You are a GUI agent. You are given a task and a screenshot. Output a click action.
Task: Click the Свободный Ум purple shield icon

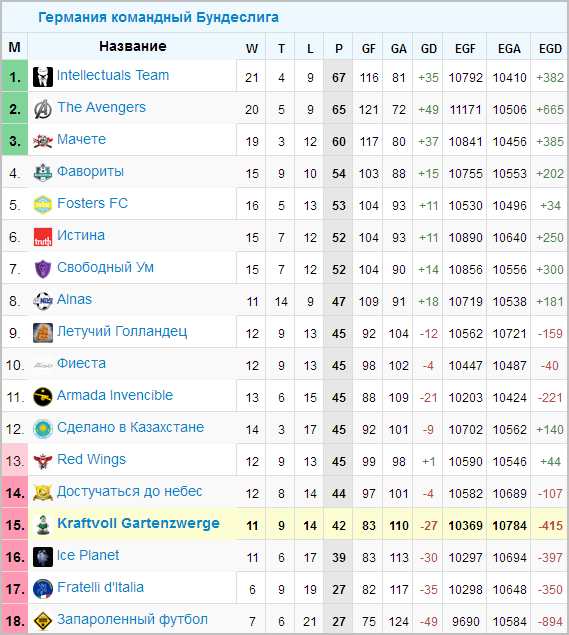pos(43,268)
